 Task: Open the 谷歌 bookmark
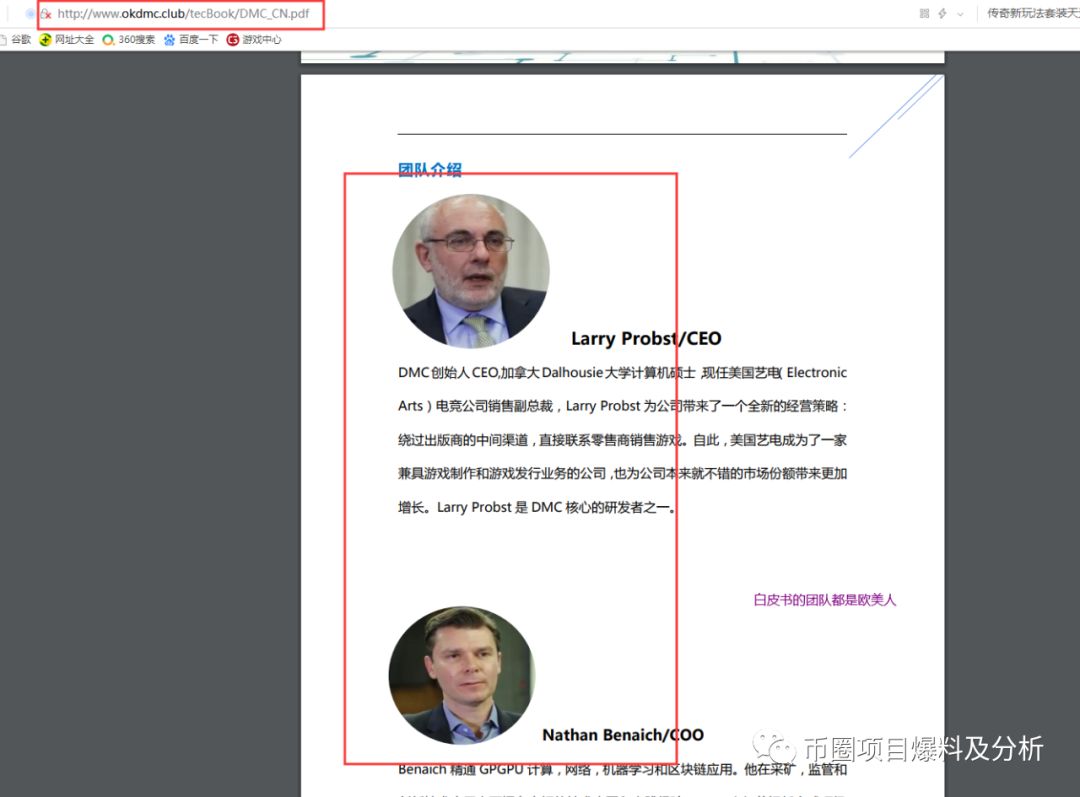(x=16, y=39)
